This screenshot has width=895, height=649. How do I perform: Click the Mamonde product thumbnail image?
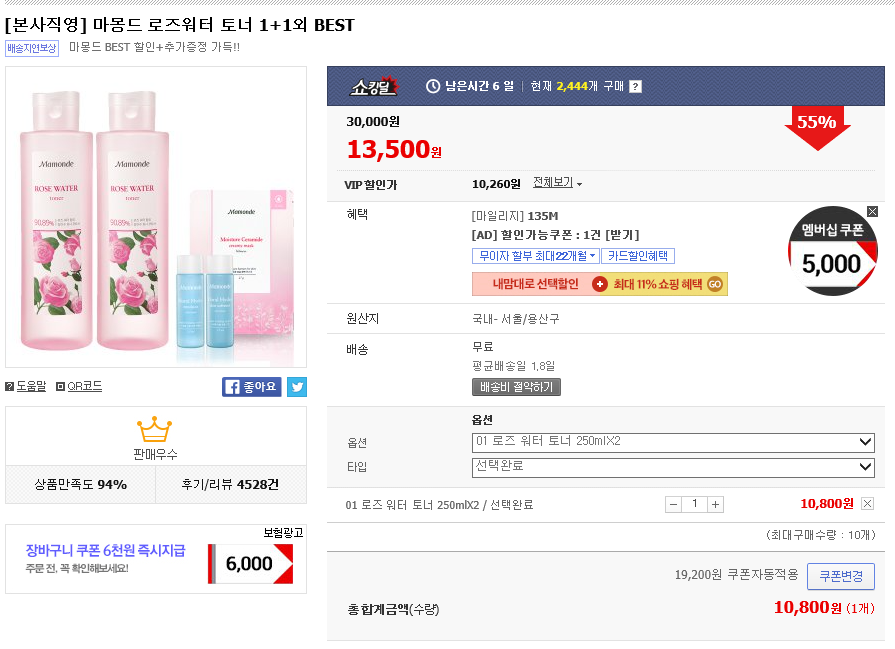[156, 217]
